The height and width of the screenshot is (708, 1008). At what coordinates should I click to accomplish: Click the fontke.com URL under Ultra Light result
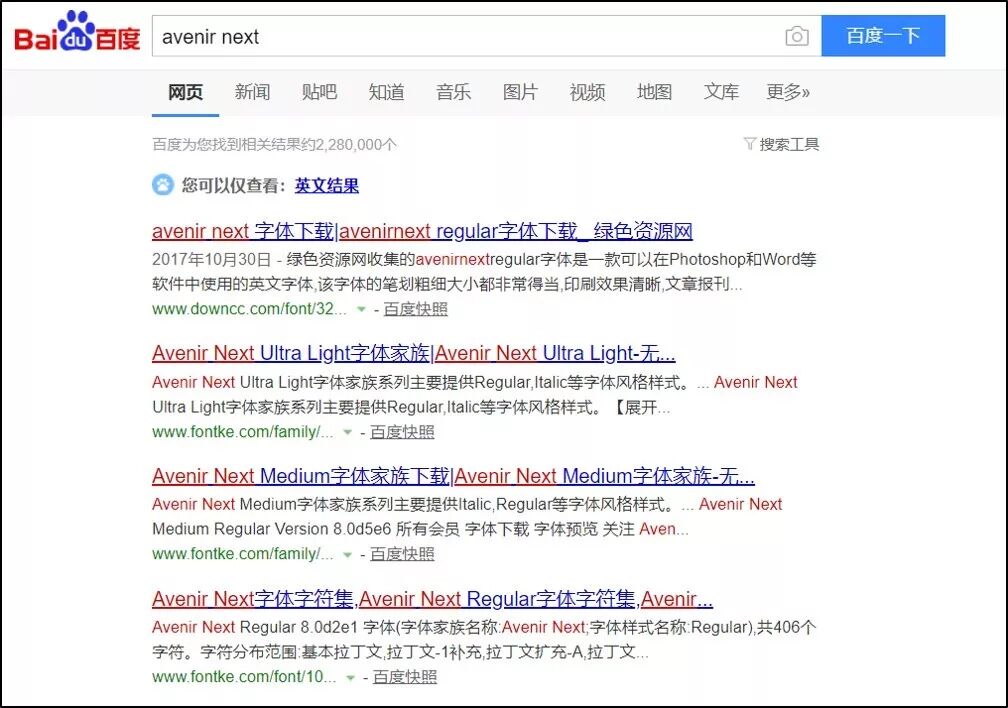click(x=243, y=431)
